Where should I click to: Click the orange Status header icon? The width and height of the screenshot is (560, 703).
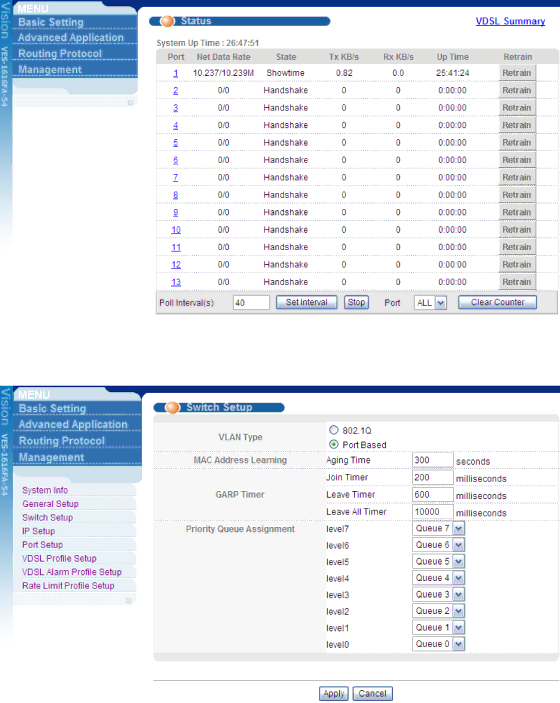[x=167, y=21]
